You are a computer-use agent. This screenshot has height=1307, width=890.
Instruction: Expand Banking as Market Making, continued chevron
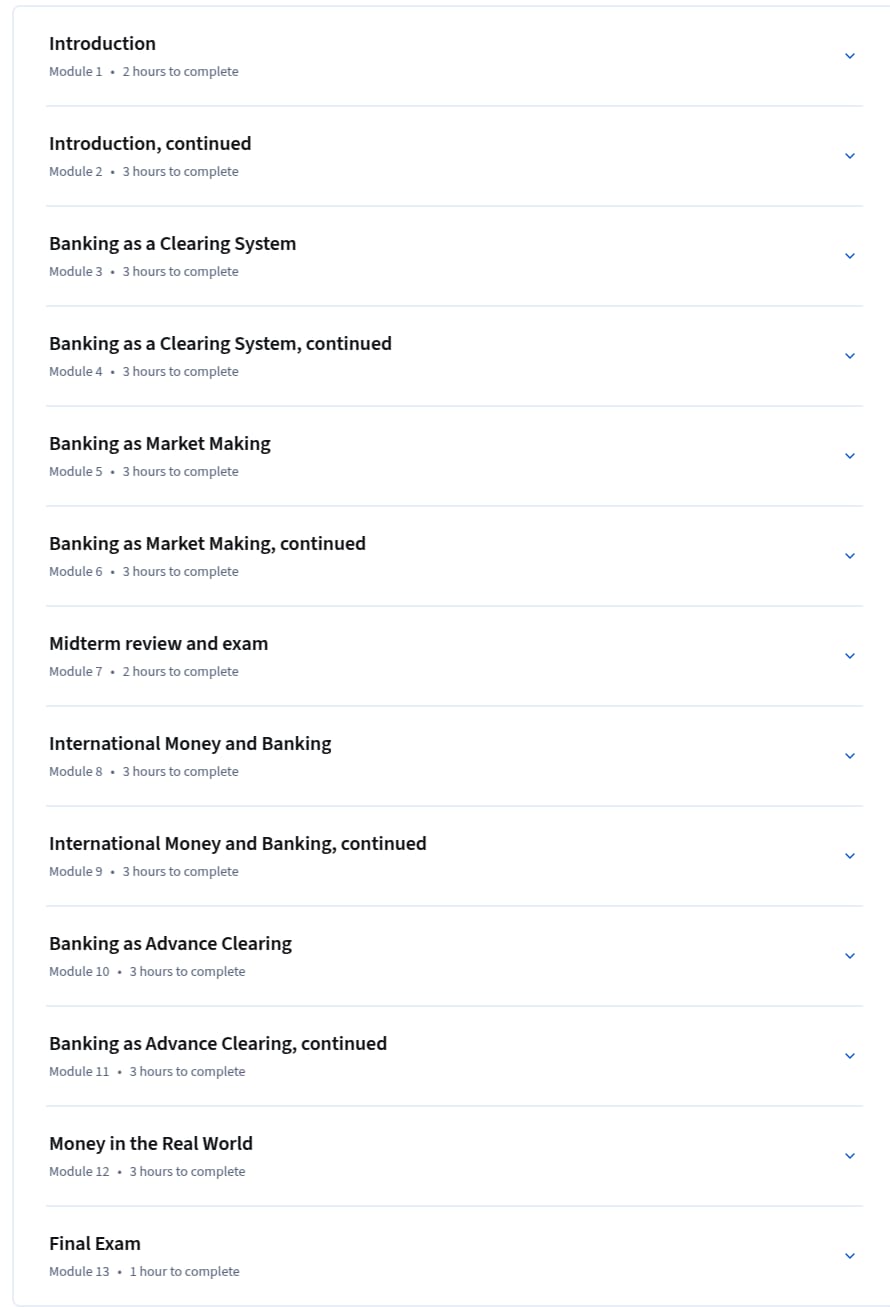click(850, 556)
